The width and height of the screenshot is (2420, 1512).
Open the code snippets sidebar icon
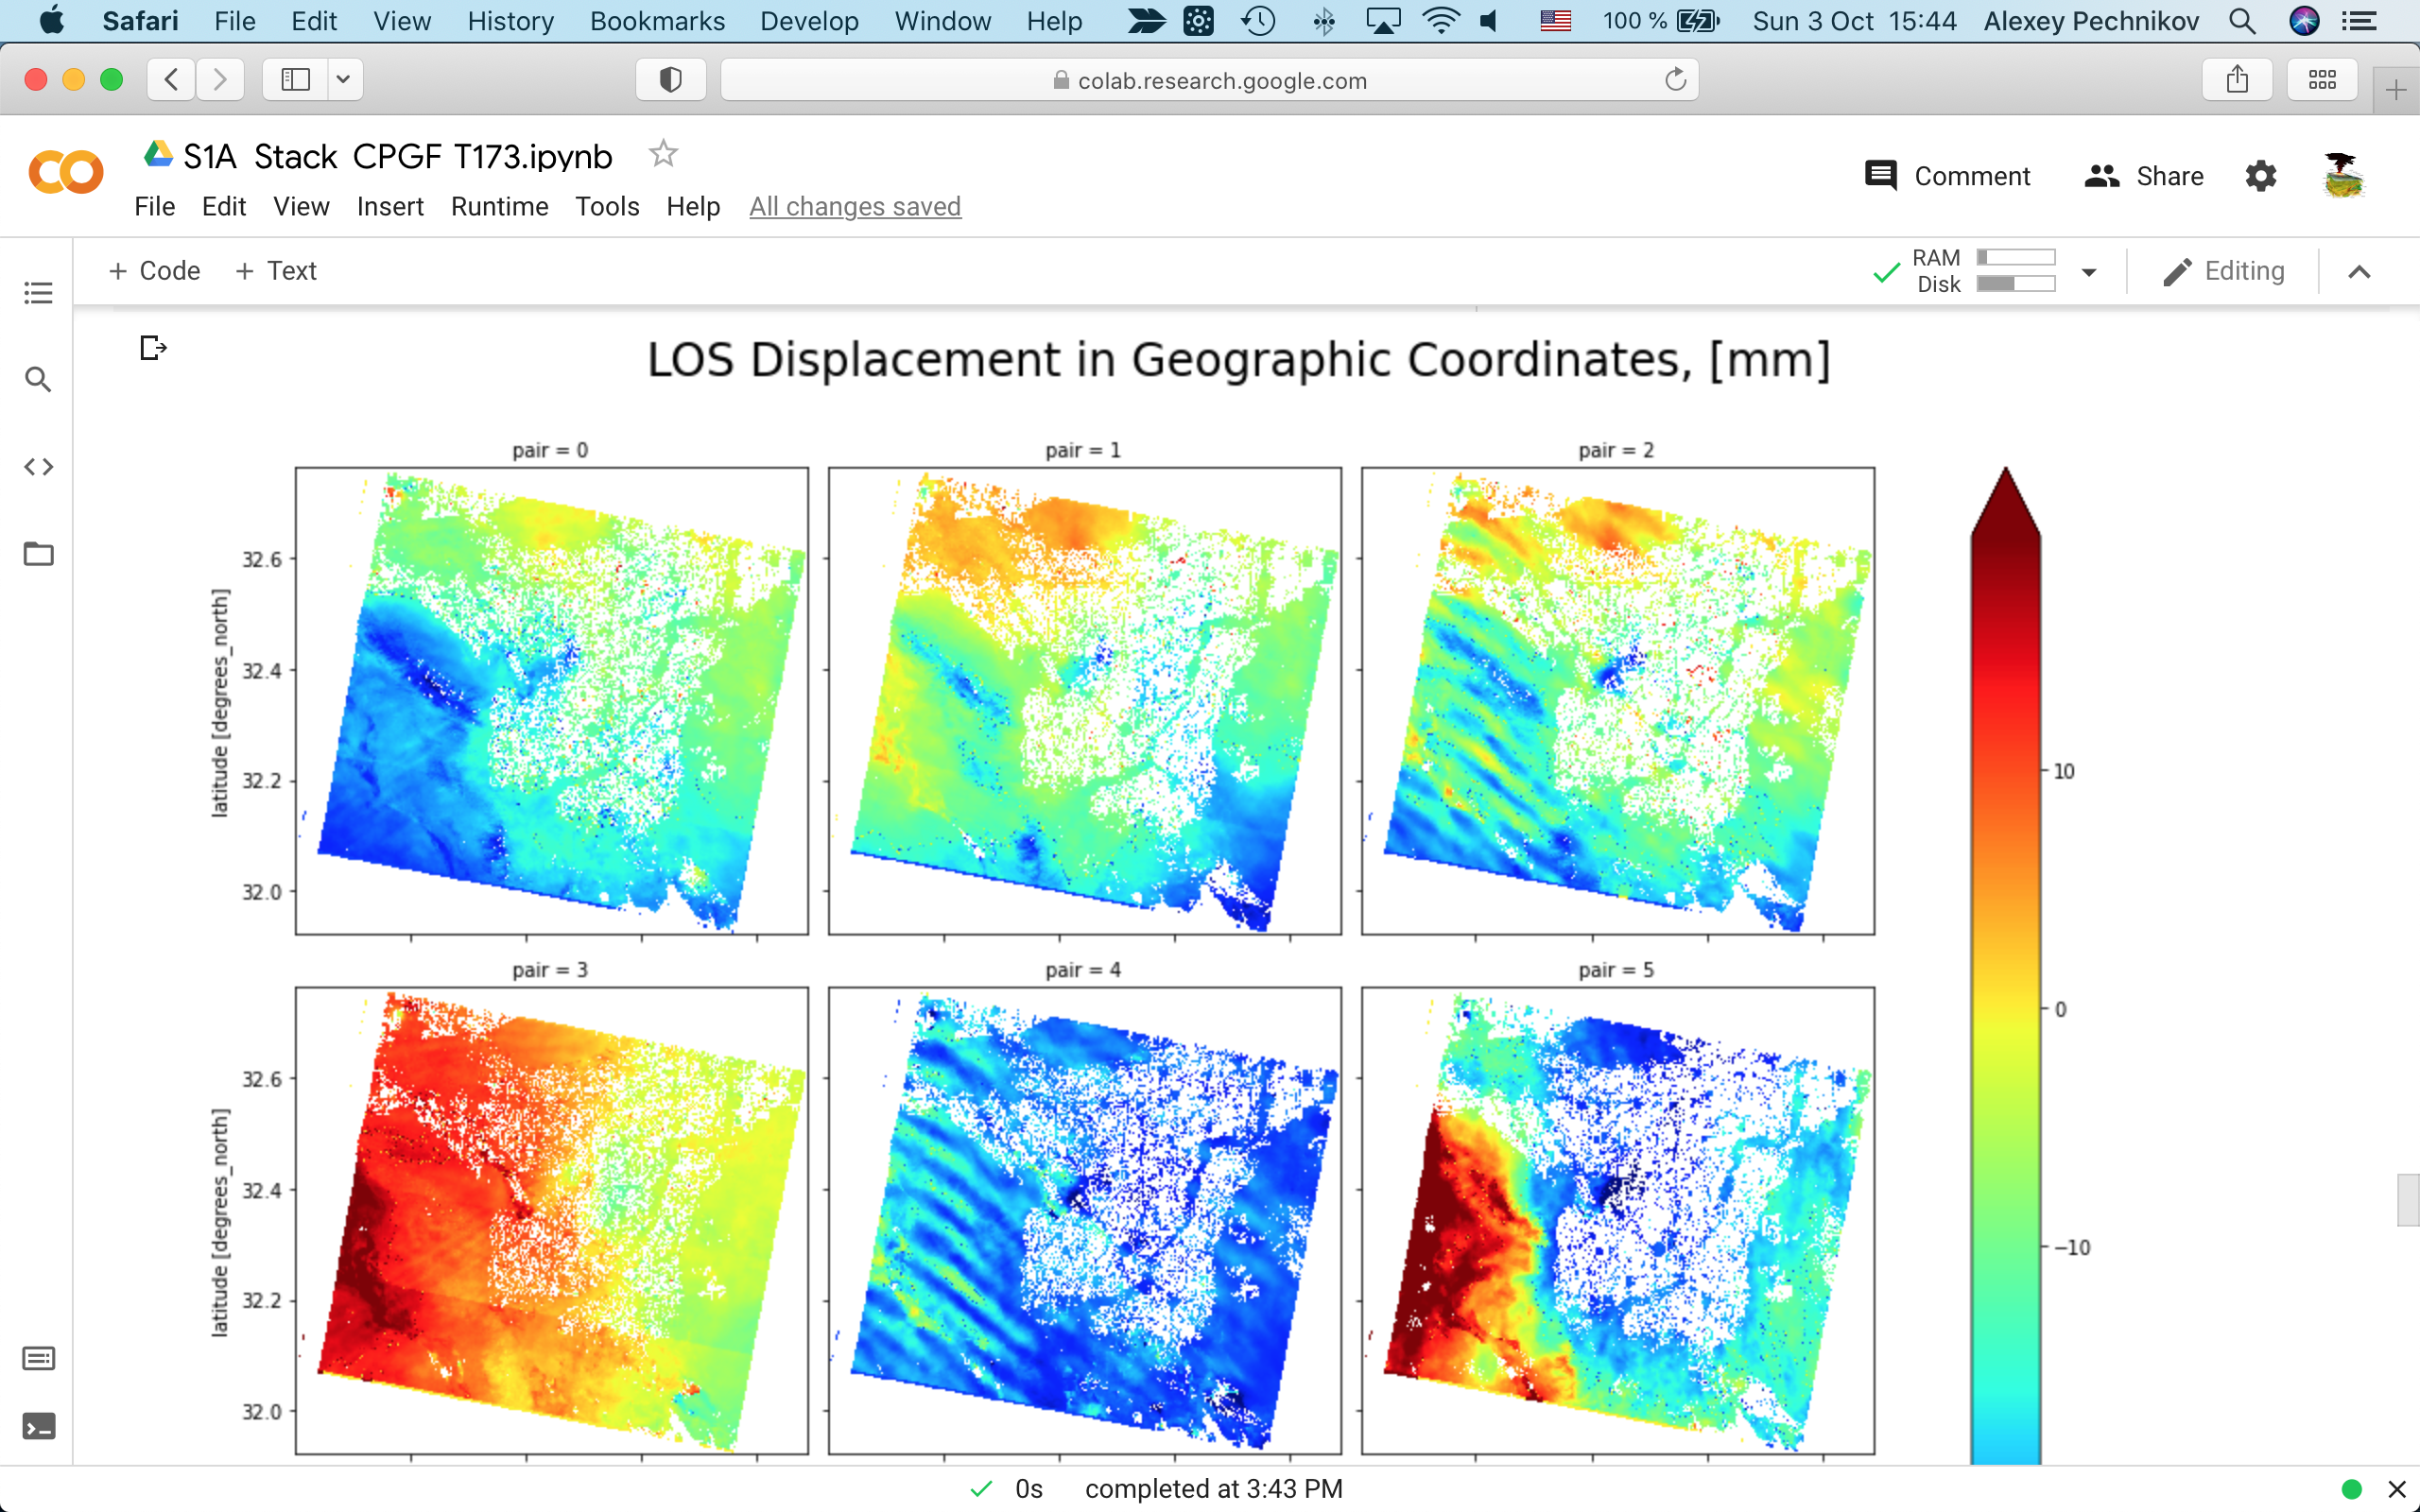click(38, 467)
